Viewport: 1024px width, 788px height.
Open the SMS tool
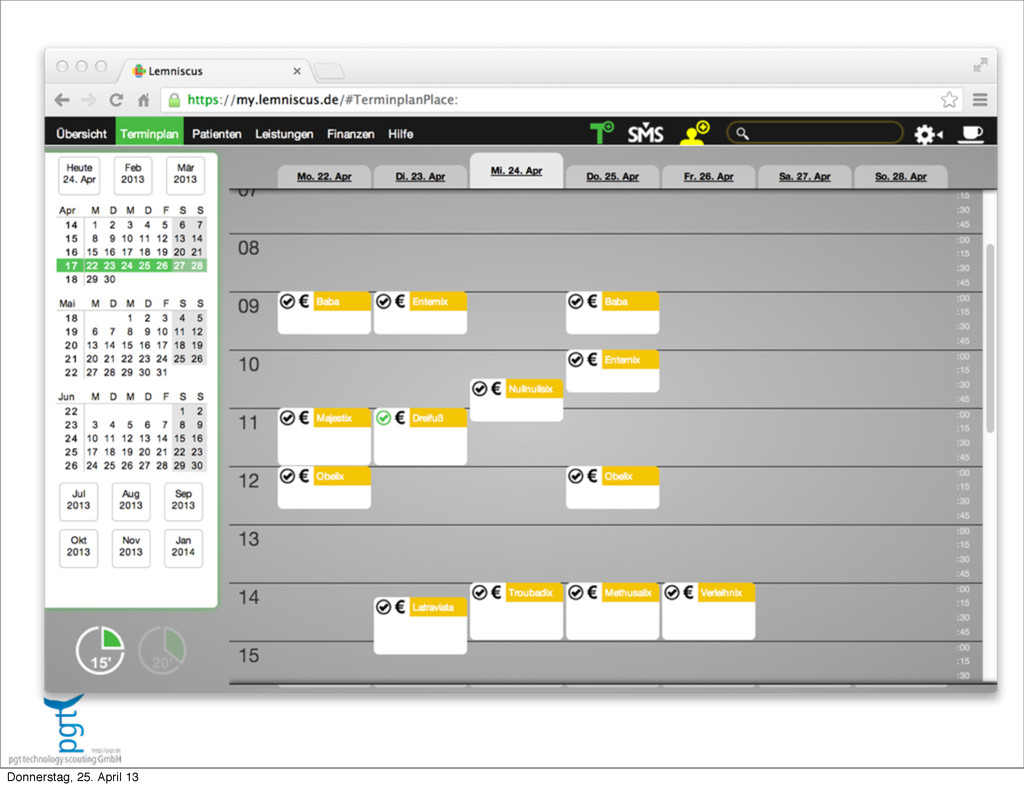tap(645, 133)
